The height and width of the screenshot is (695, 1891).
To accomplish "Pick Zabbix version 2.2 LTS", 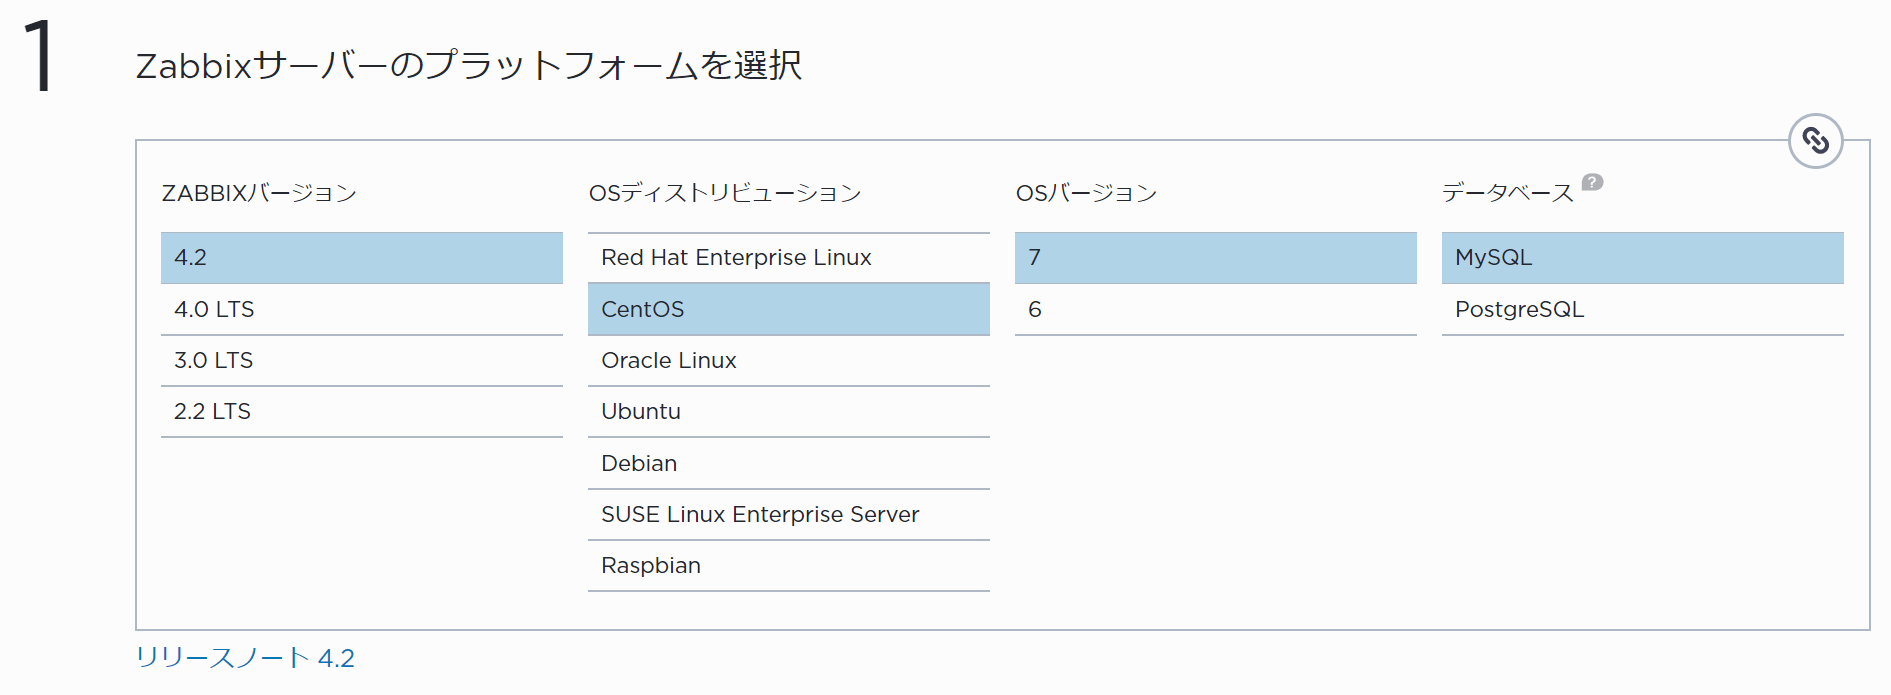I will (361, 412).
